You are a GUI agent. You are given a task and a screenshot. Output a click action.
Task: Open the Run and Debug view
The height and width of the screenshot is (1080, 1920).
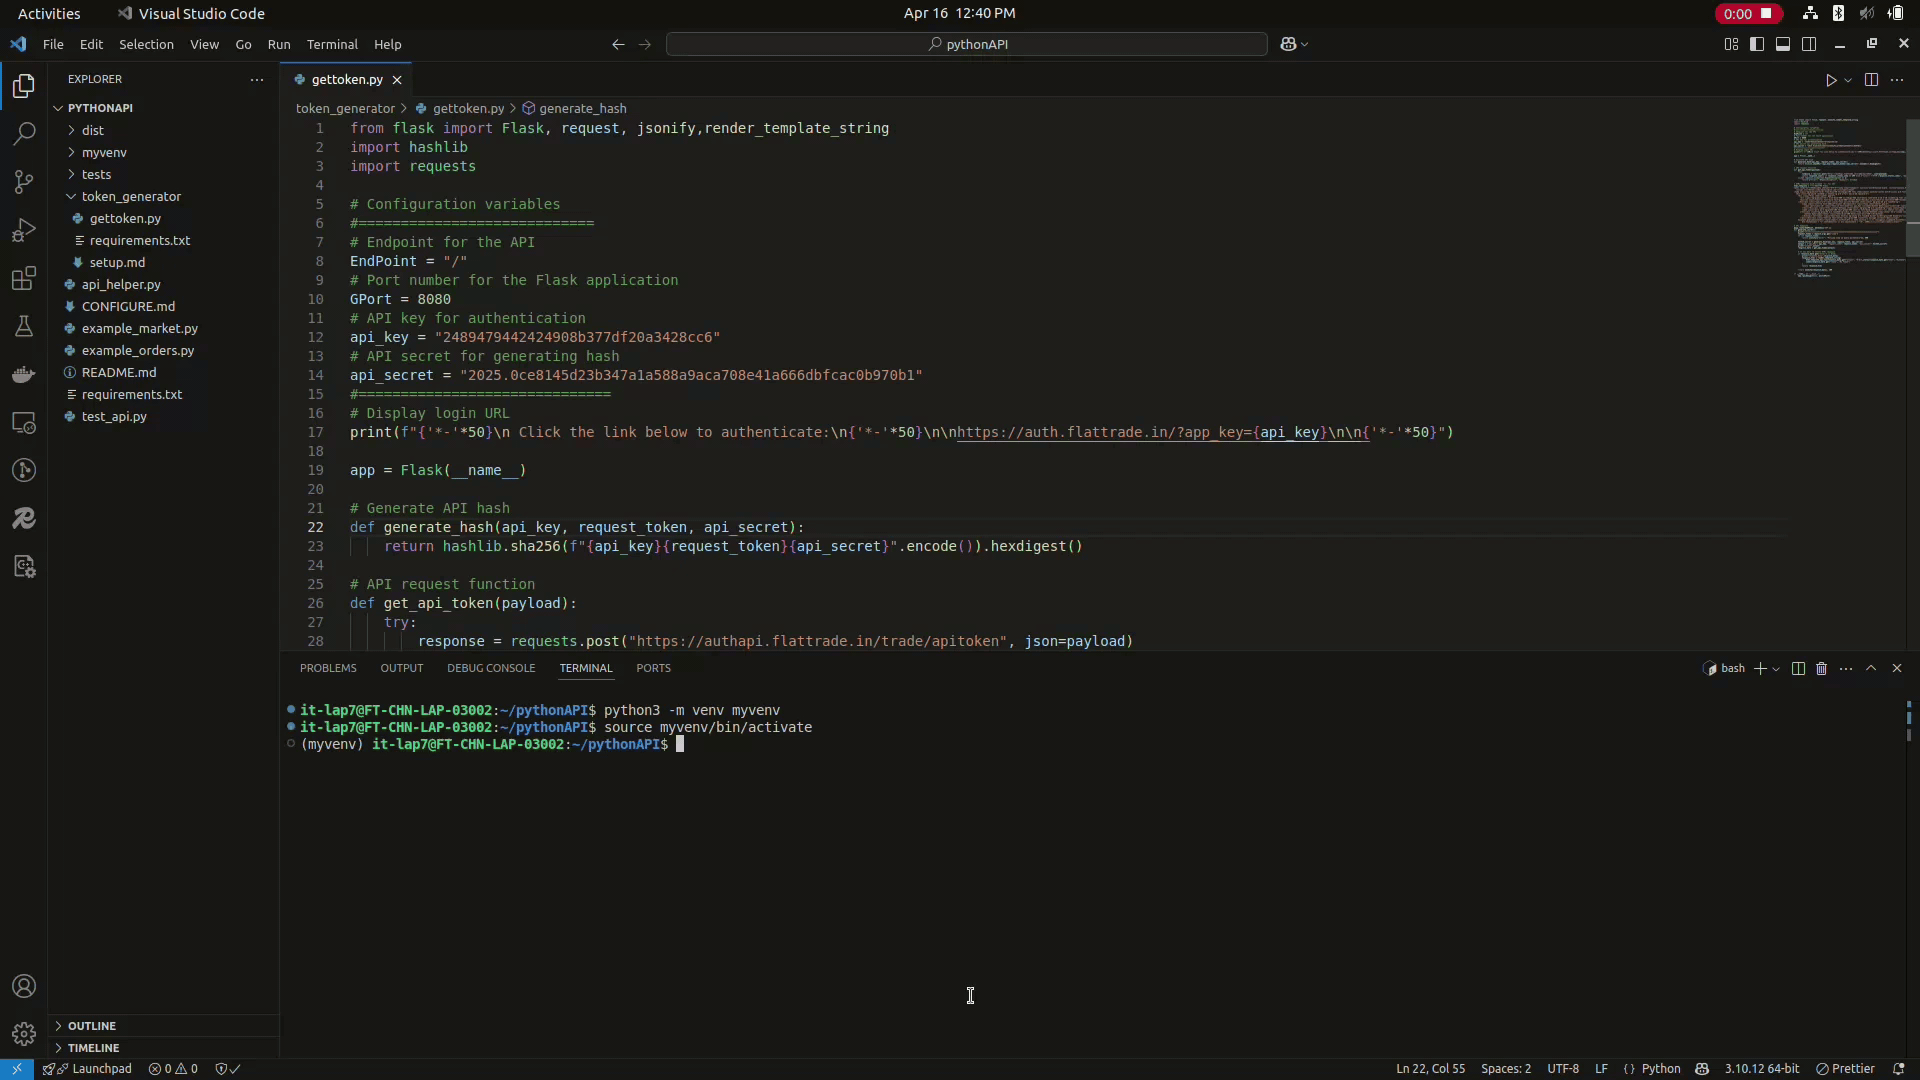(x=24, y=230)
